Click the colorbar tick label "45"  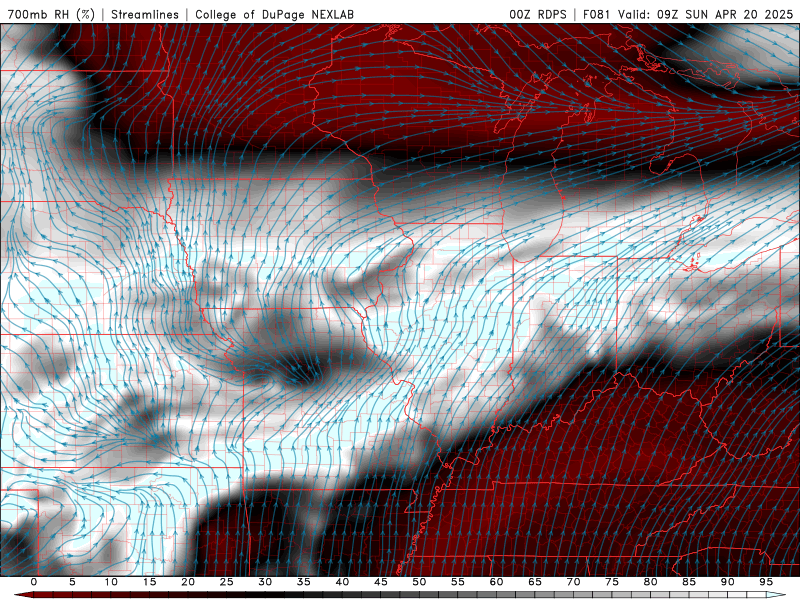click(x=381, y=582)
